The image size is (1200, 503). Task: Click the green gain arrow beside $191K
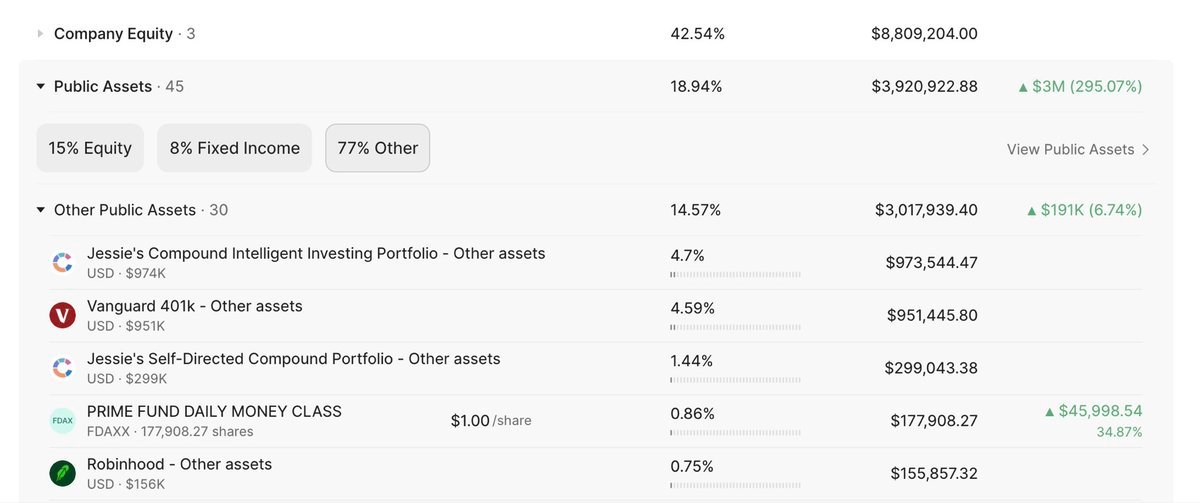[1031, 211]
